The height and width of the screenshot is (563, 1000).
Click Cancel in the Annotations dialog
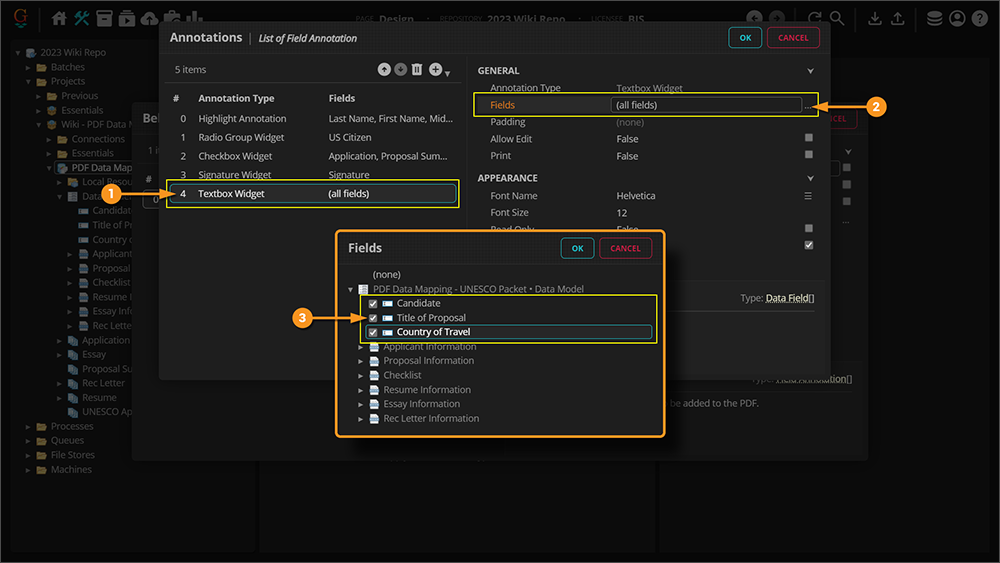point(793,38)
